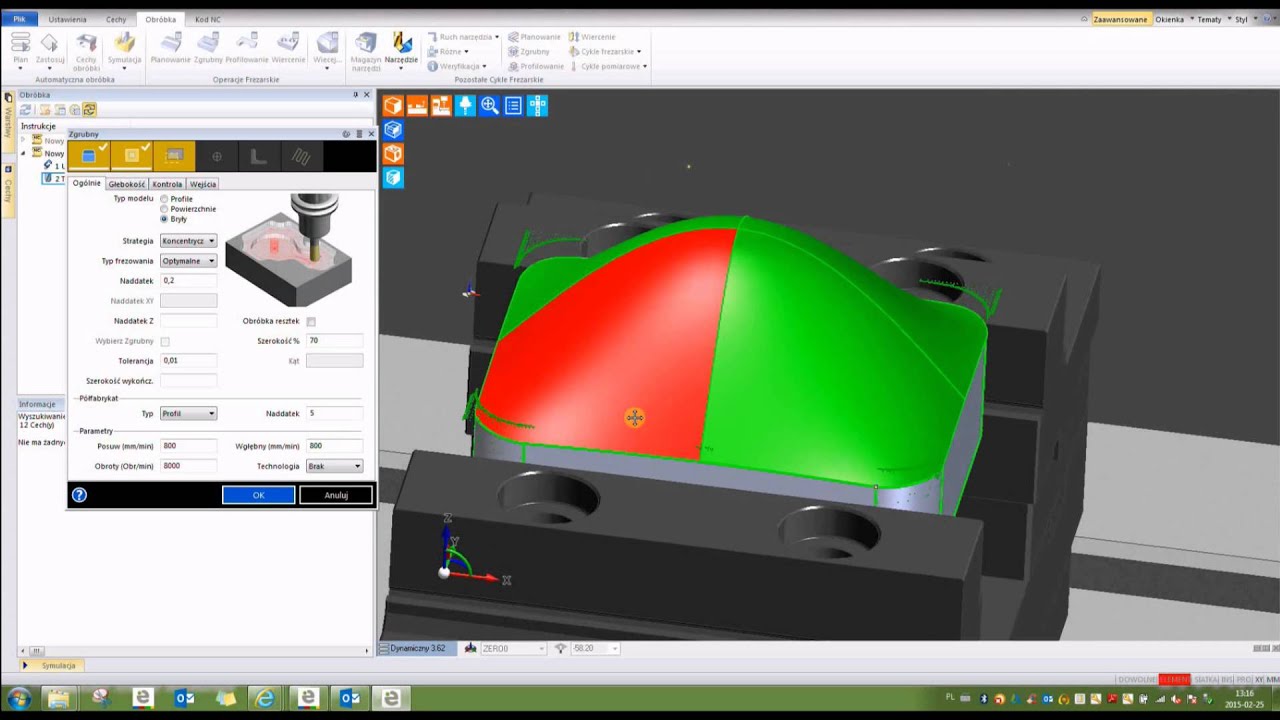Screen dimensions: 1280x720
Task: Open help with the blue question mark icon
Action: point(80,495)
